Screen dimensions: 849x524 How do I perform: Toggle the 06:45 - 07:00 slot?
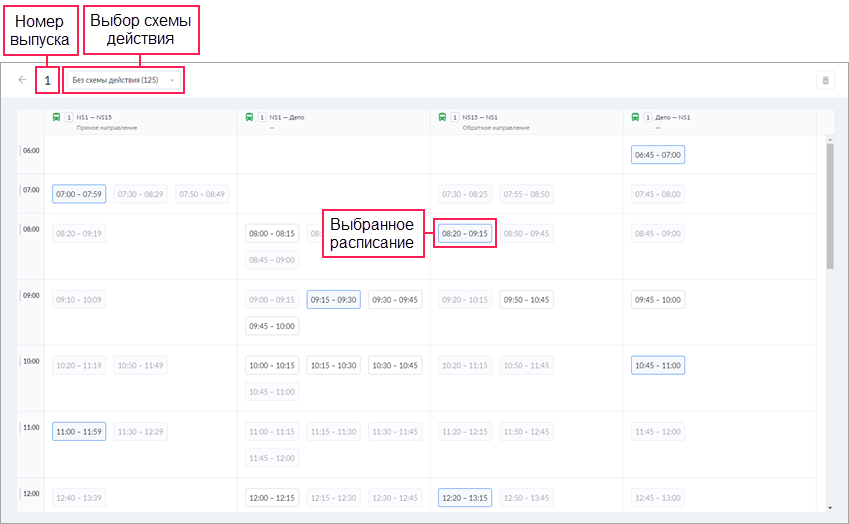pyautogui.click(x=658, y=155)
